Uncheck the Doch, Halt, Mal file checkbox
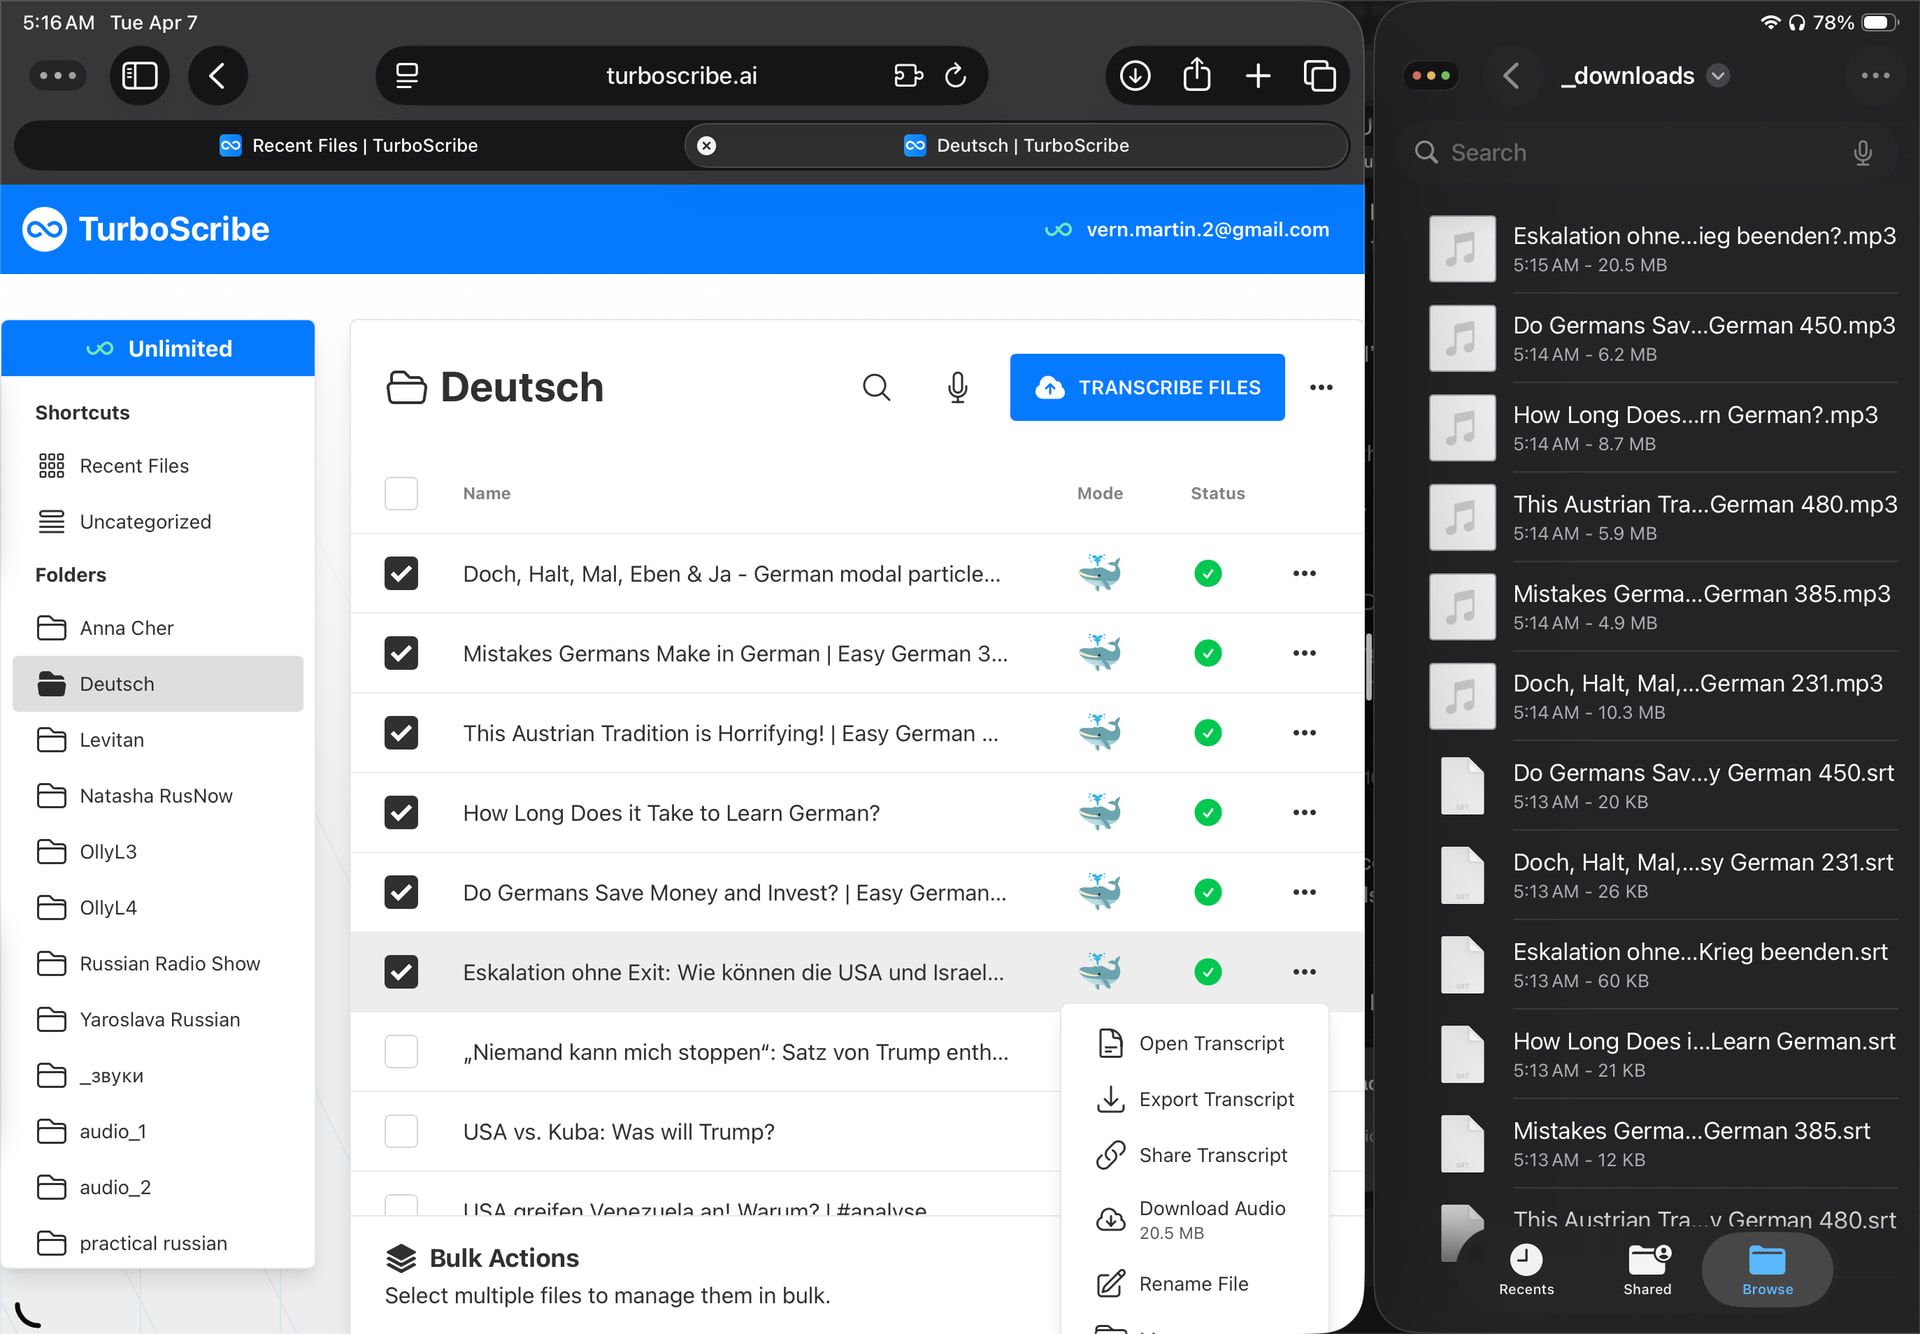Viewport: 1920px width, 1334px height. coord(401,574)
